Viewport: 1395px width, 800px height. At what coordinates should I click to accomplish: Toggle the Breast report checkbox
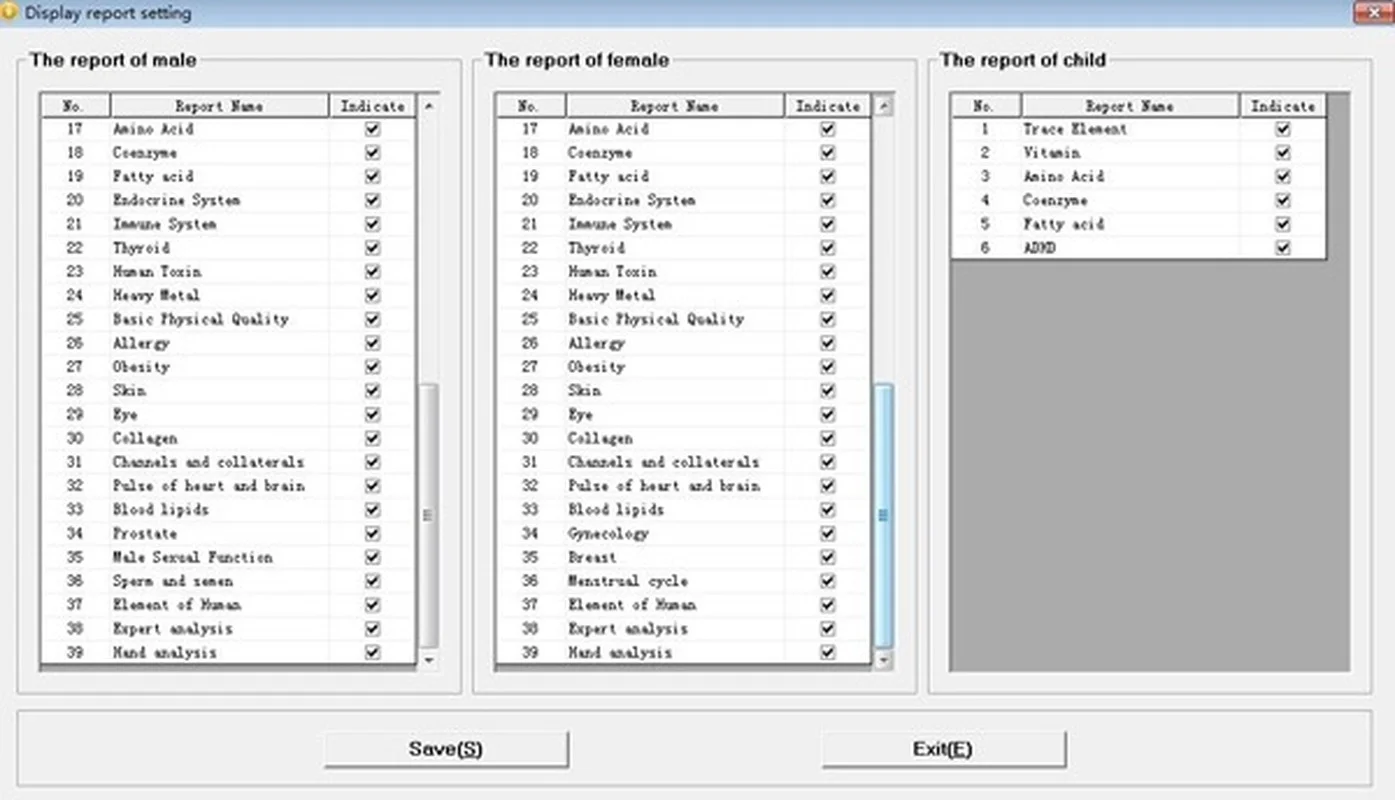pyautogui.click(x=827, y=558)
